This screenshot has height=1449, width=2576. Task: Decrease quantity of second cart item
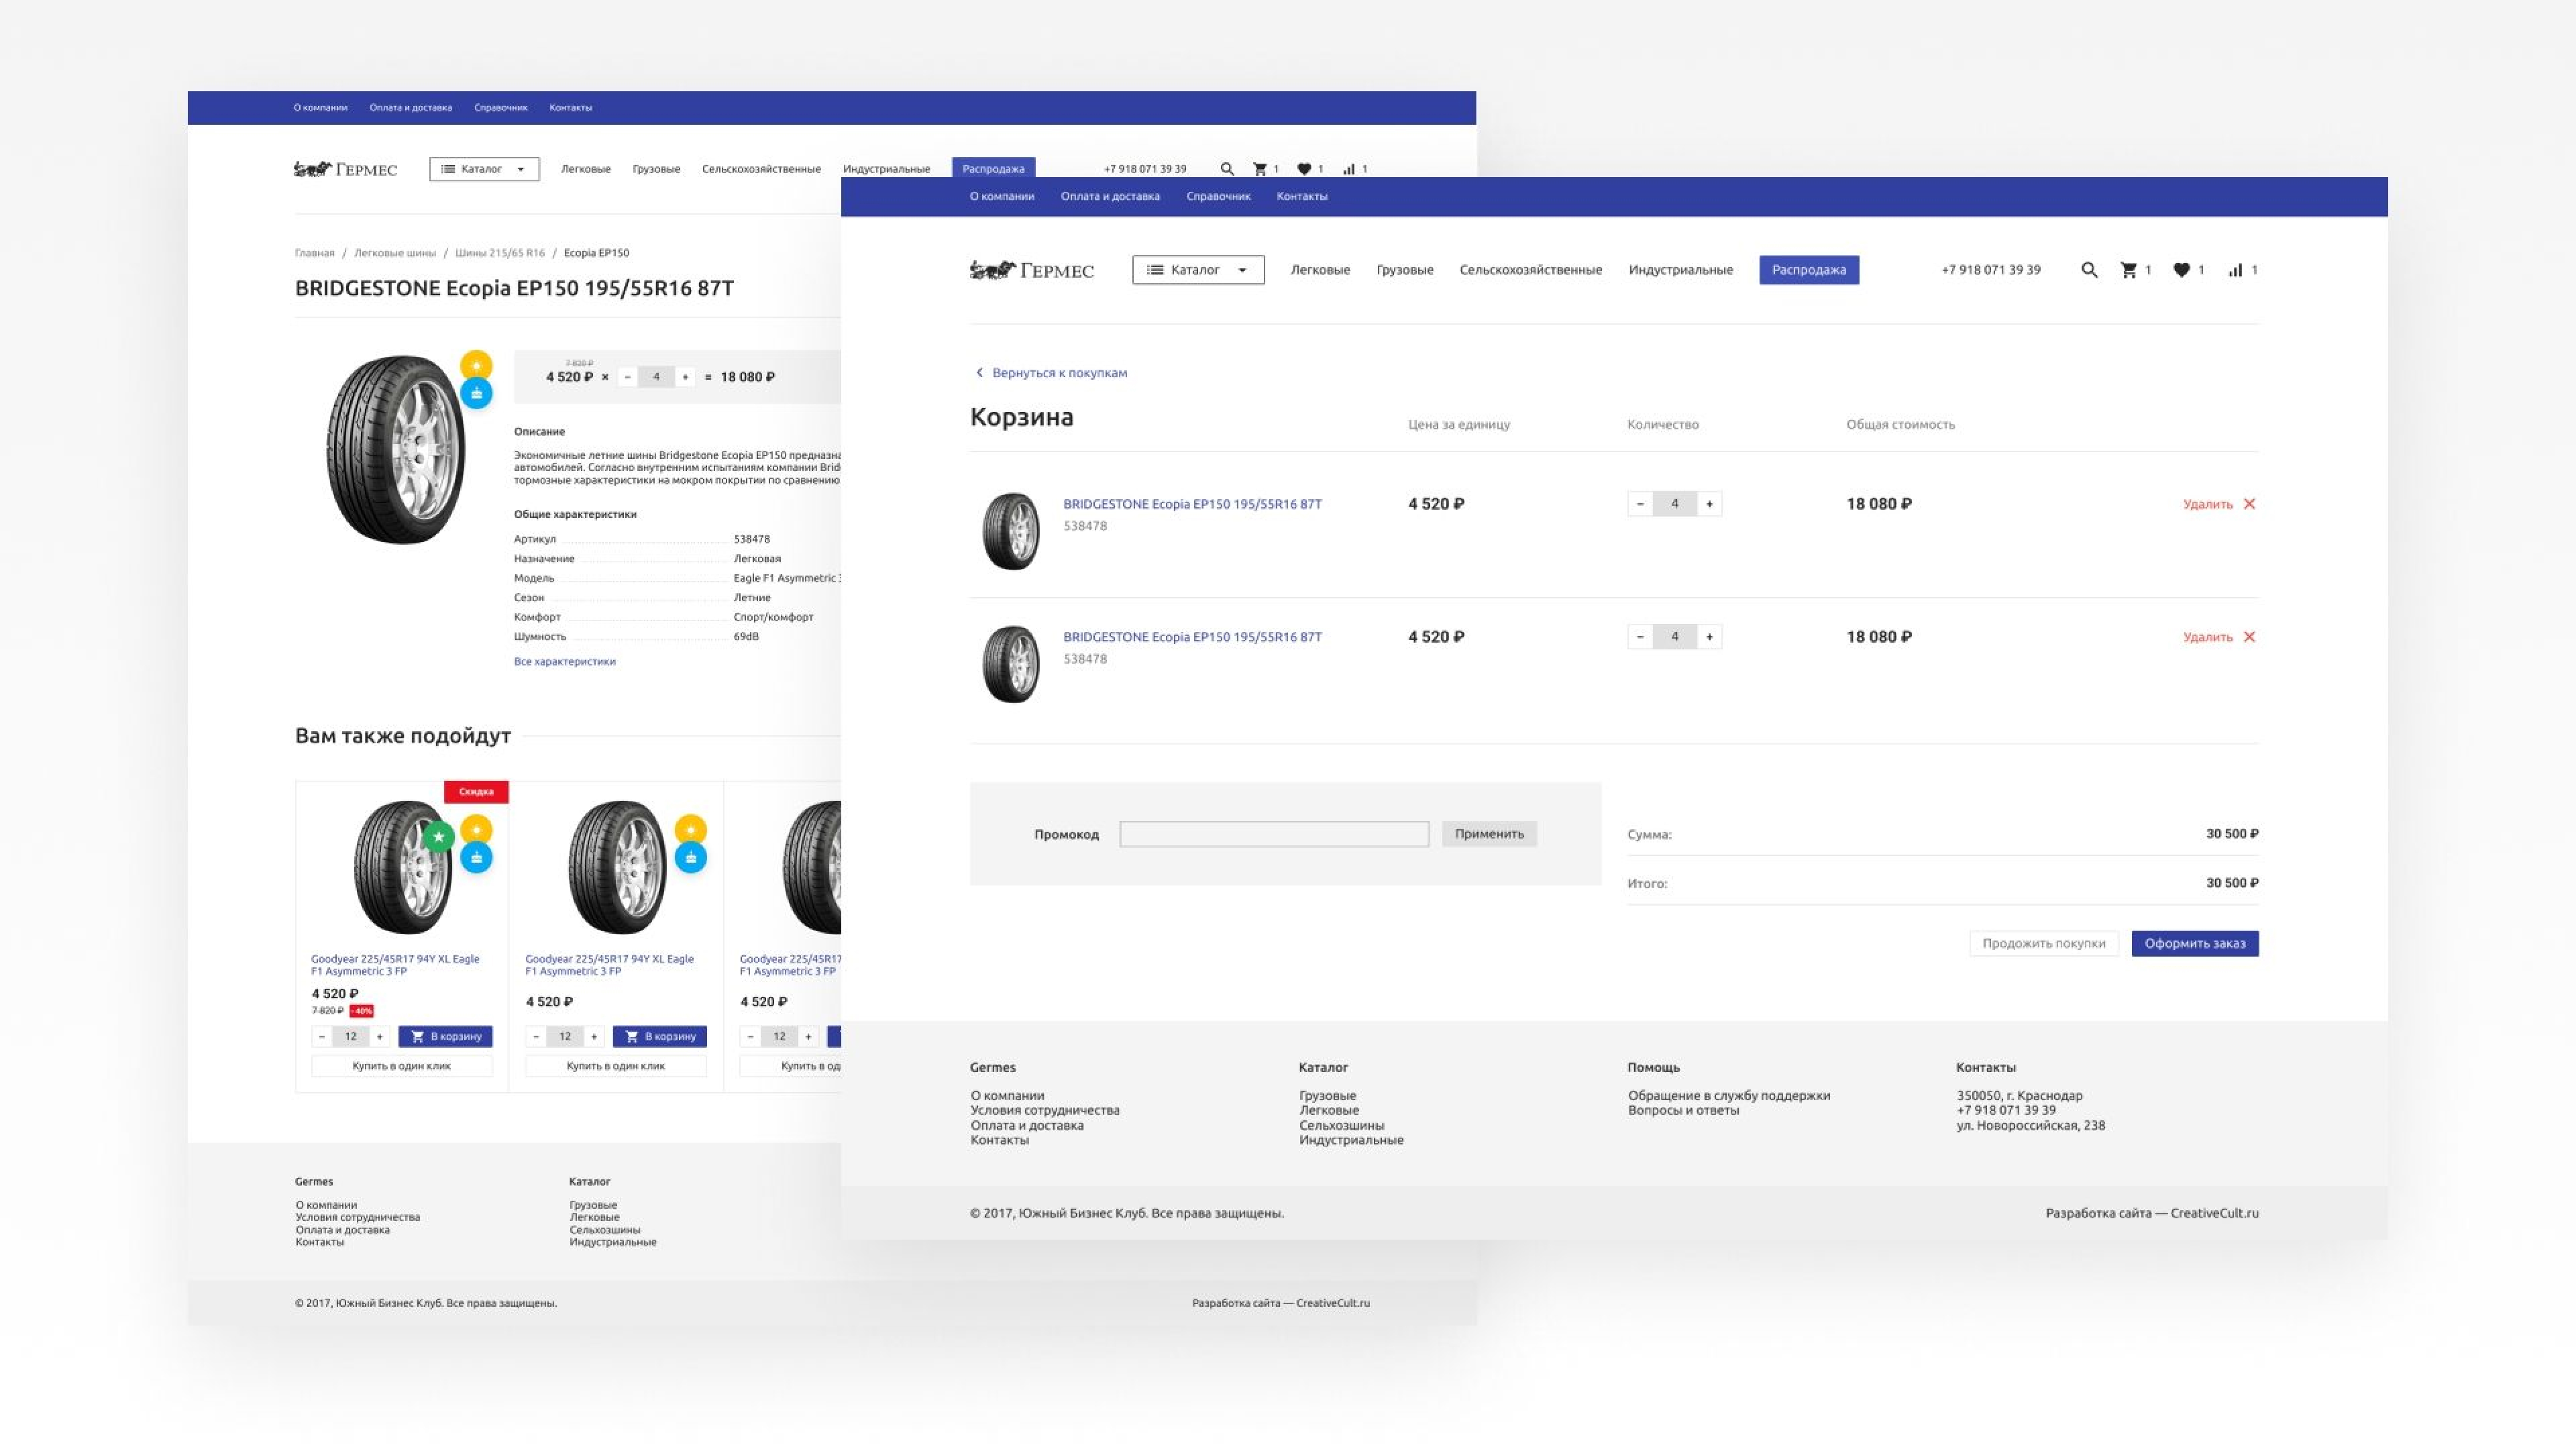tap(1640, 637)
